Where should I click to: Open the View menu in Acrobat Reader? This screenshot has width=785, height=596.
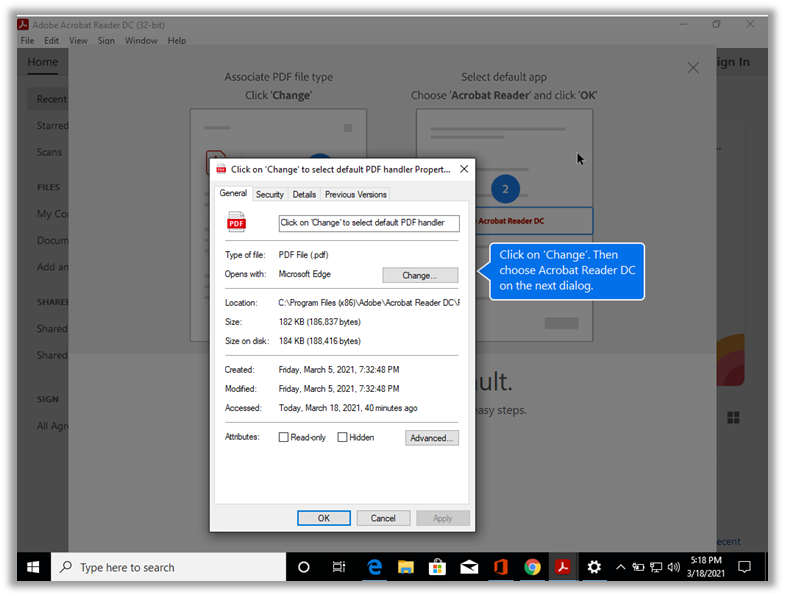click(x=78, y=41)
